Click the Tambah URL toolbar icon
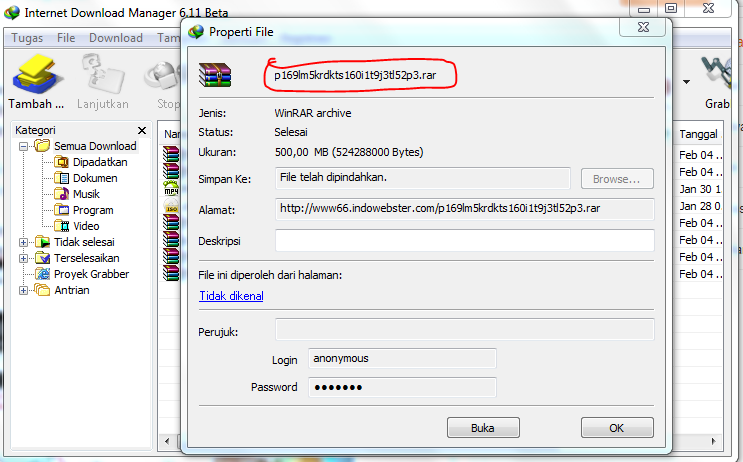 point(36,74)
